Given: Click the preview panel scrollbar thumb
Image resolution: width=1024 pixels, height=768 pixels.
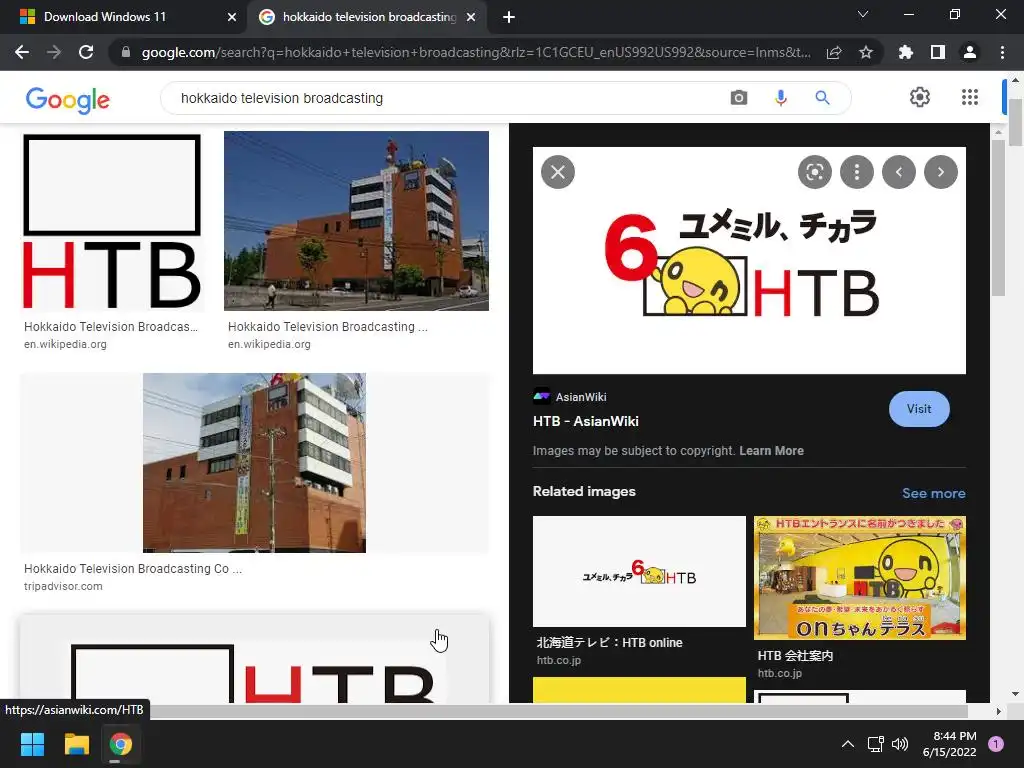Looking at the screenshot, I should coord(998,218).
